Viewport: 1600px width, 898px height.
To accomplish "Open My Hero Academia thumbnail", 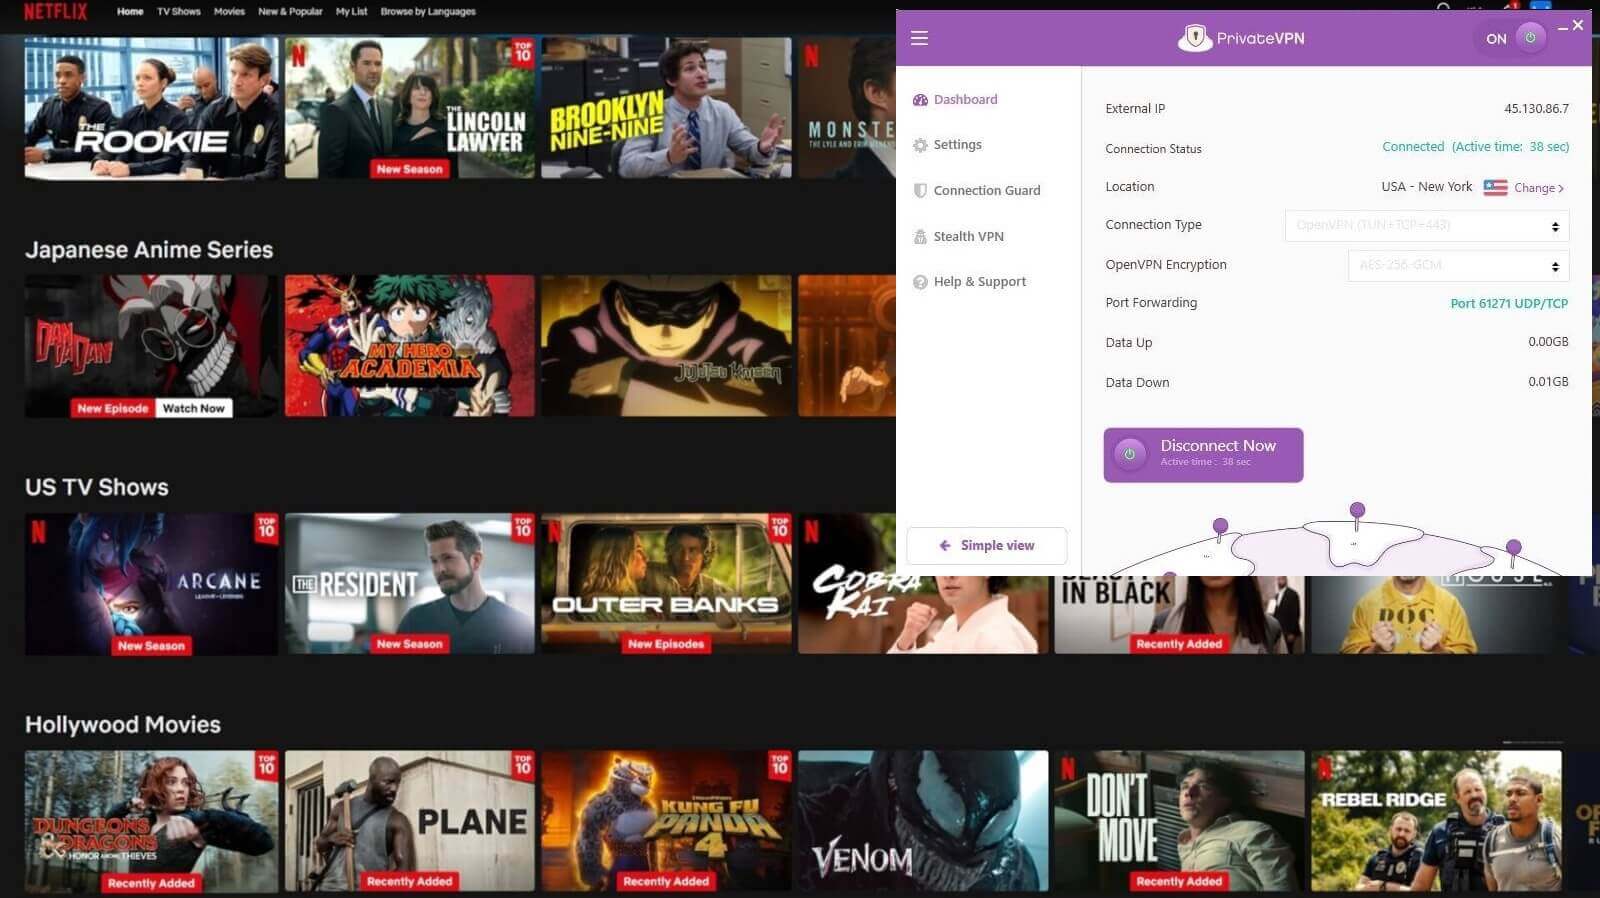I will point(410,346).
